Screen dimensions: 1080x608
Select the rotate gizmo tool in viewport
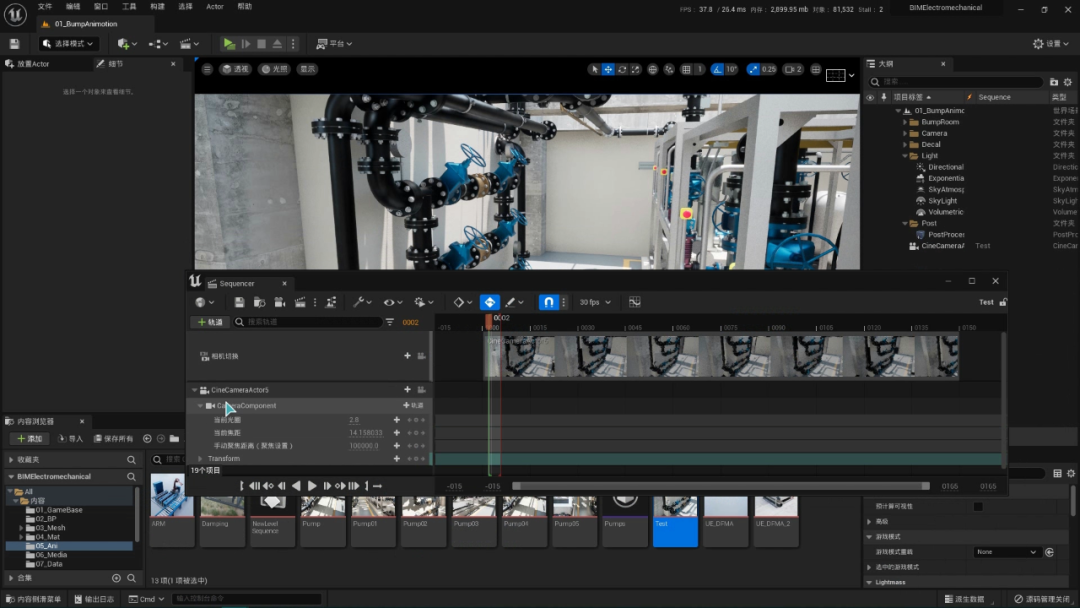point(622,70)
